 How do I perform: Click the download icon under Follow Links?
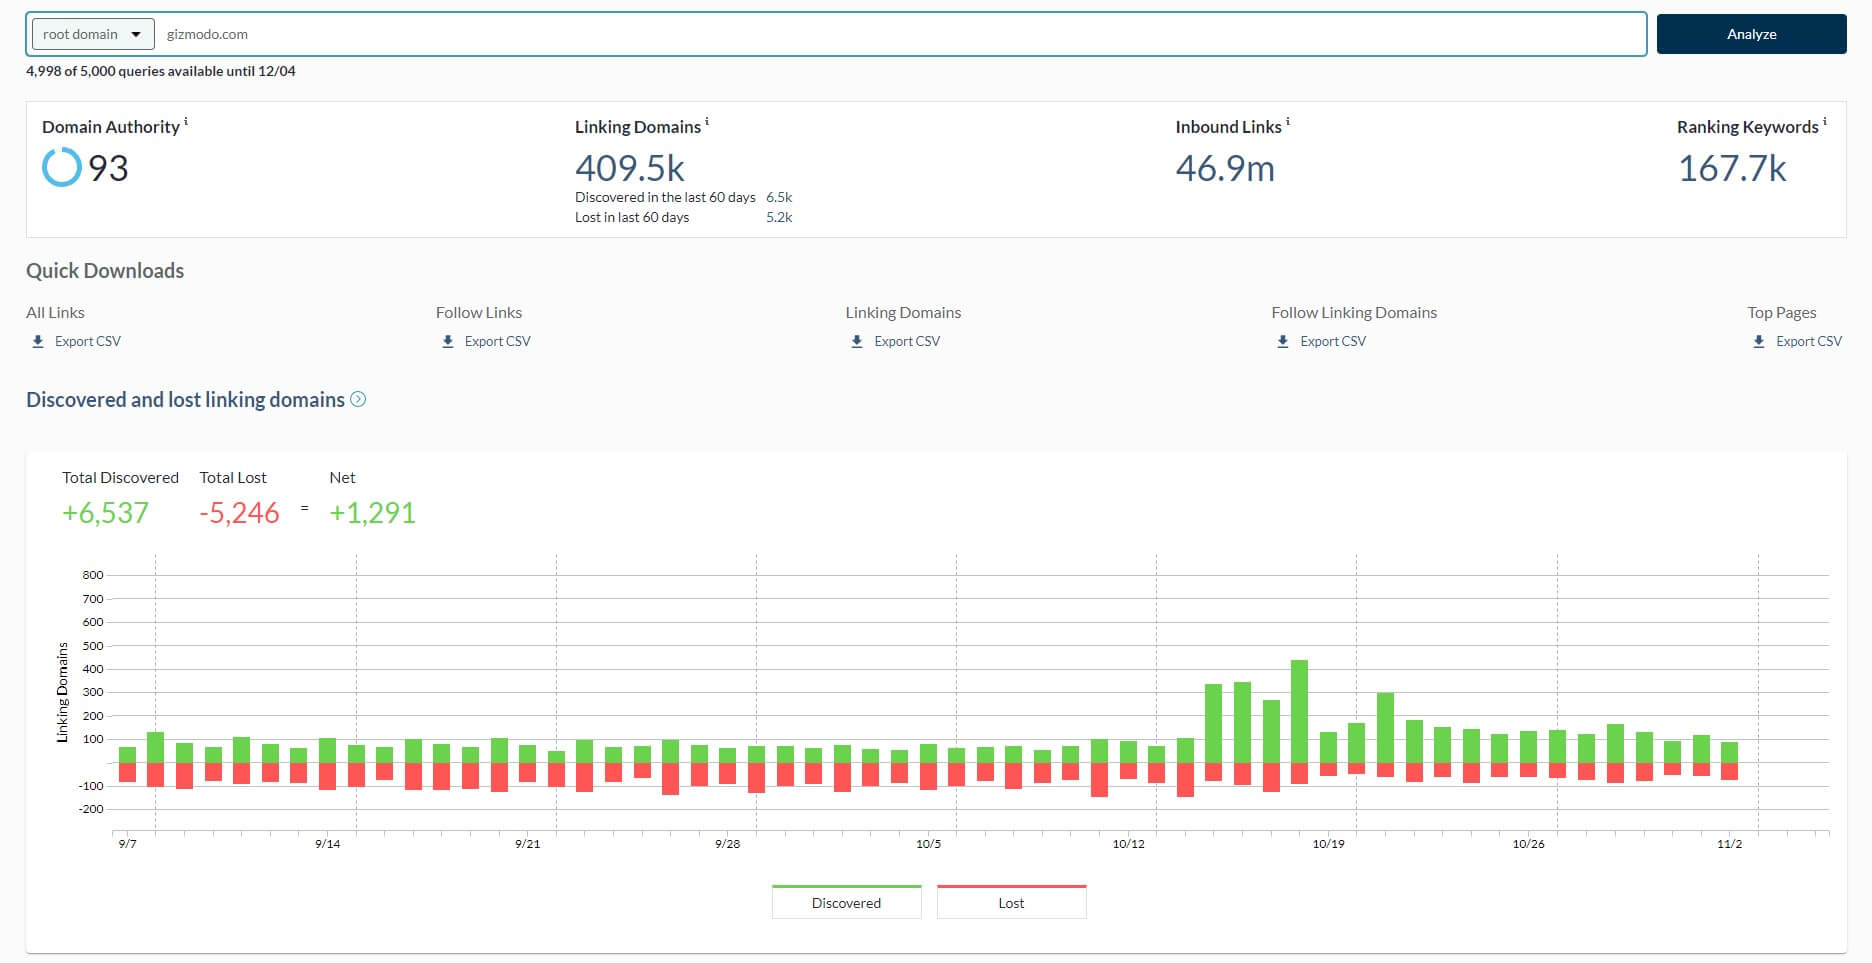point(447,341)
